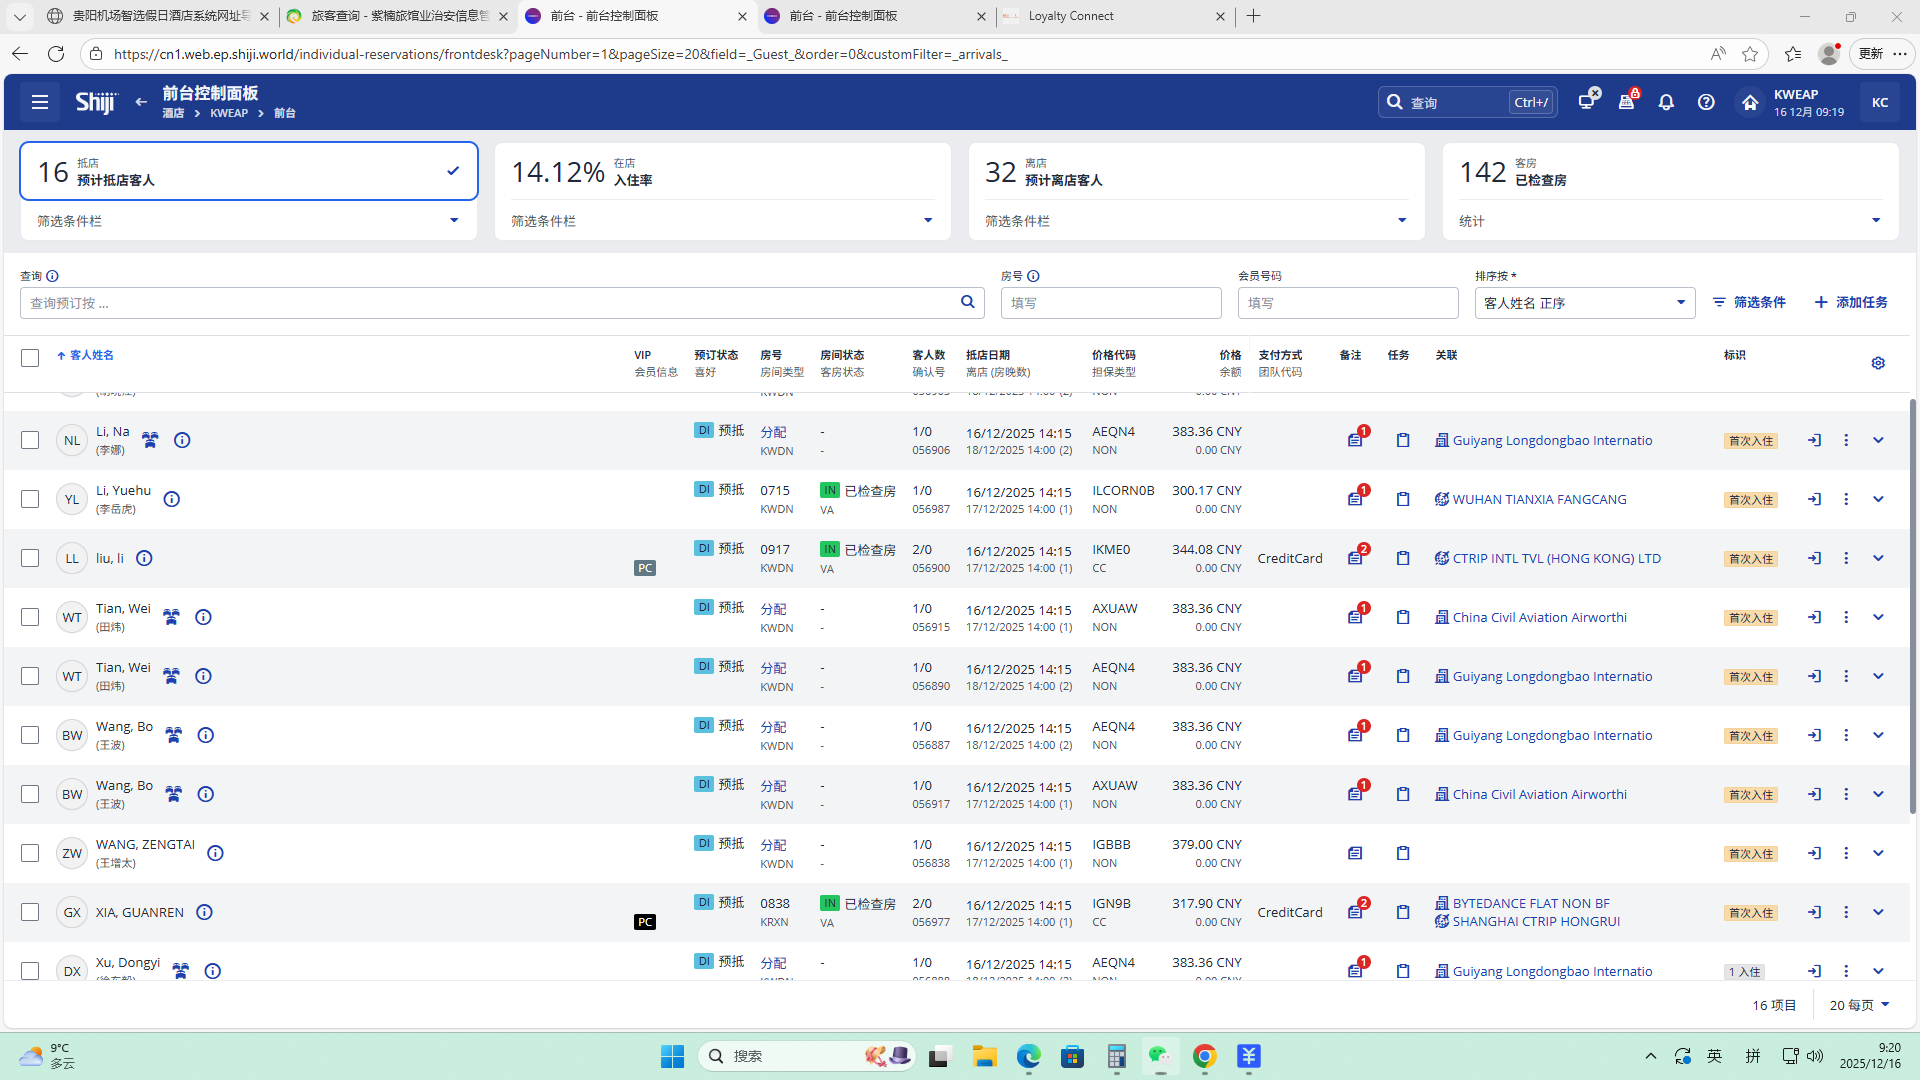Screen dimensions: 1920x1080
Task: Select the 预计离店客人 departures card
Action: point(1195,172)
